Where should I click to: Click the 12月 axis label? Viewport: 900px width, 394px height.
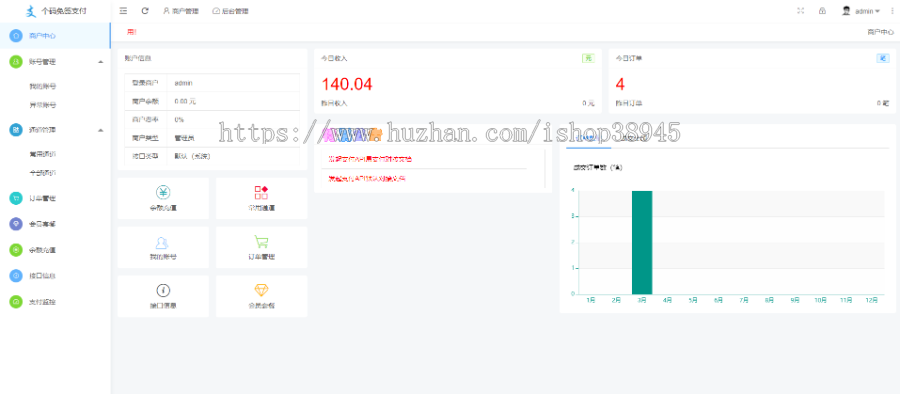pyautogui.click(x=871, y=300)
